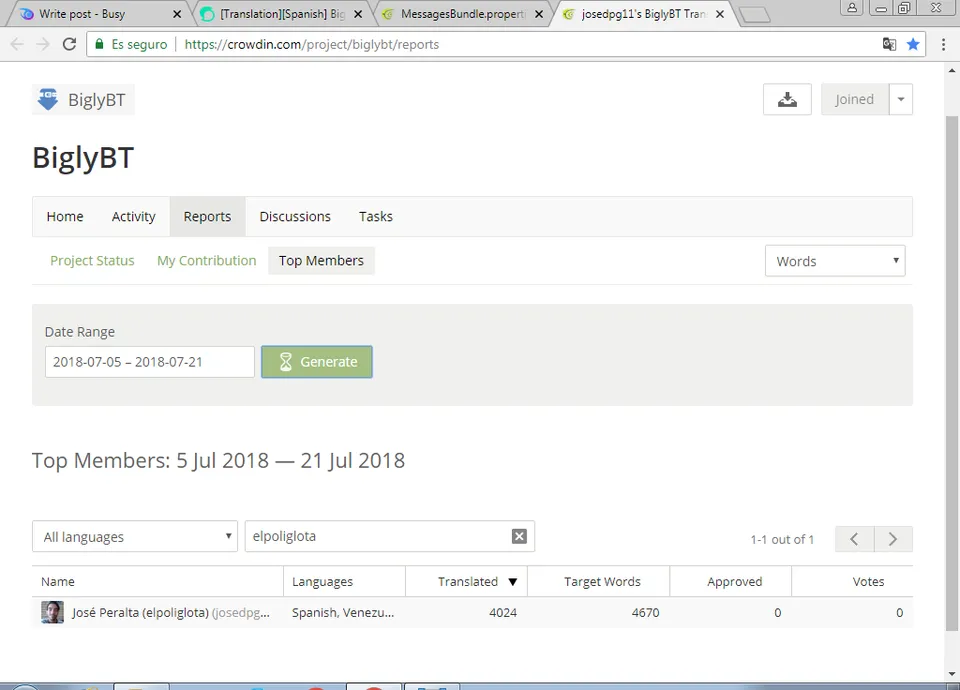The image size is (960, 690).
Task: Open the Joined button dropdown arrow
Action: (x=901, y=99)
